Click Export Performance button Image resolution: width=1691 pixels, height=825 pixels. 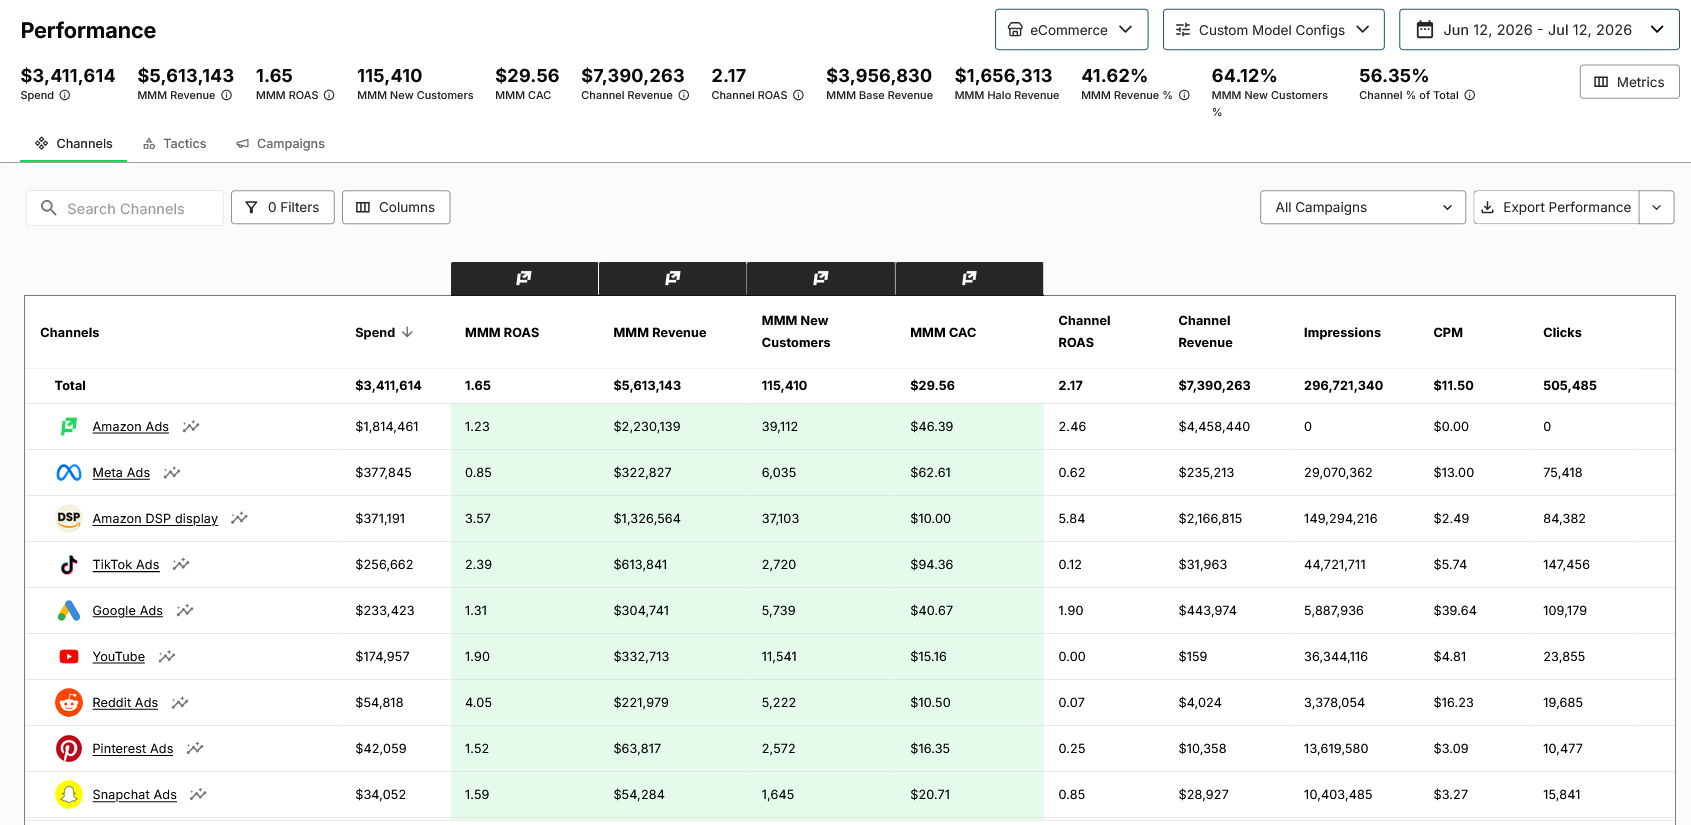tap(1556, 207)
